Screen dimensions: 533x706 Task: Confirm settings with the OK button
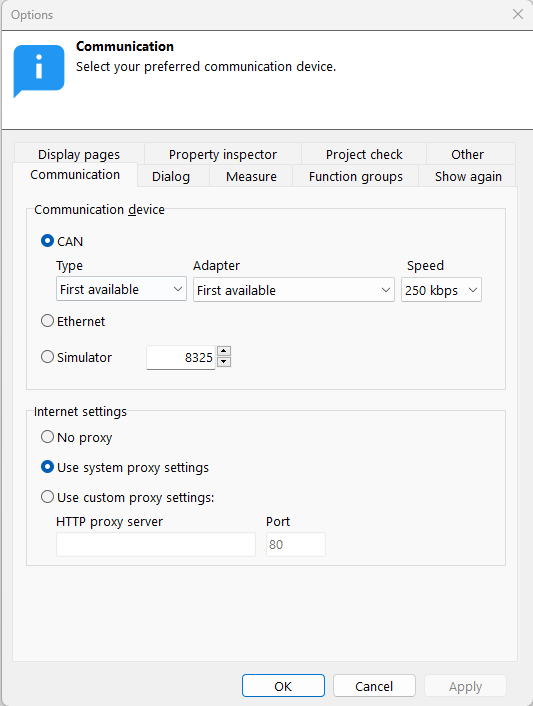point(283,686)
